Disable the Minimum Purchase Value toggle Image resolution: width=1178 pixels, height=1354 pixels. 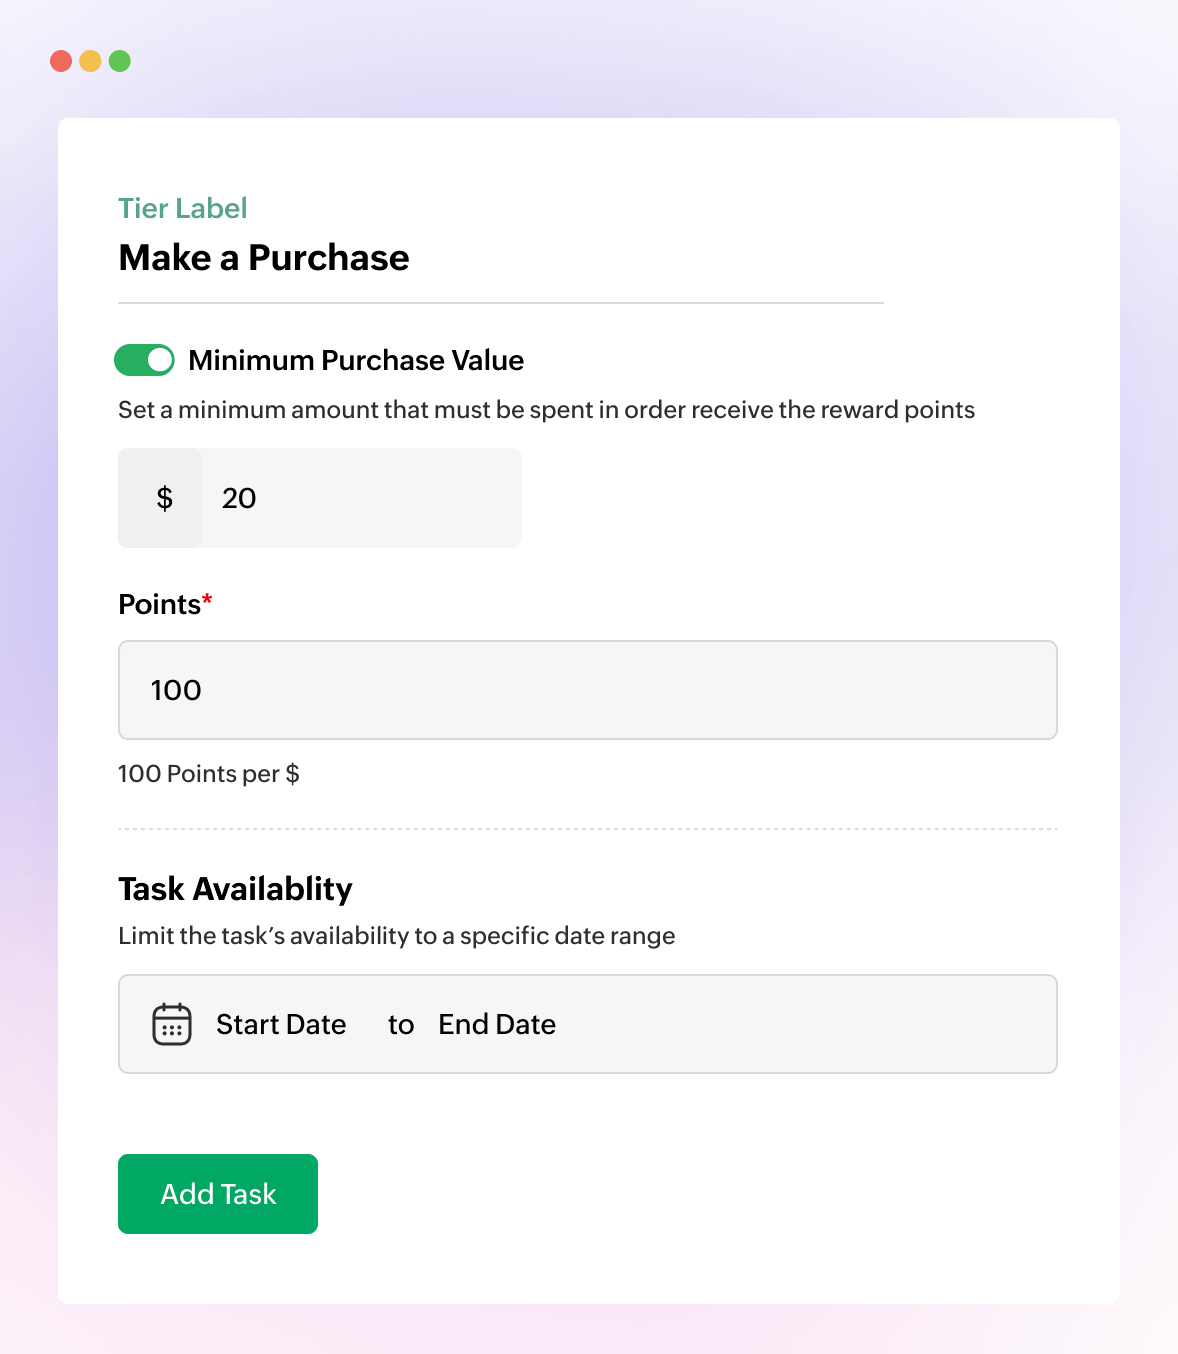point(144,360)
